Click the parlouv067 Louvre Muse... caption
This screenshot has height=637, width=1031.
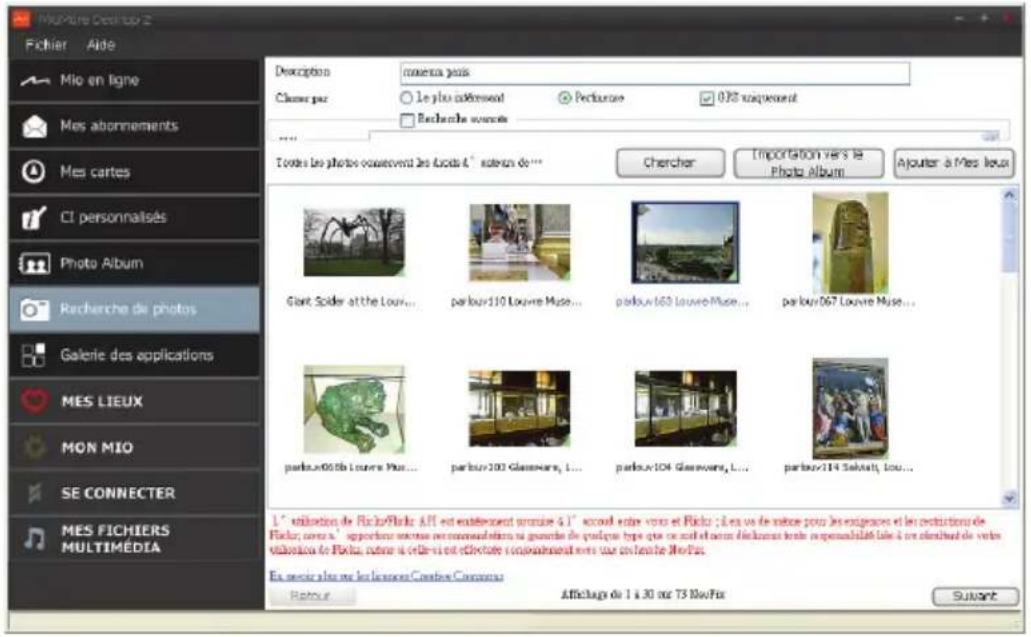(x=848, y=302)
